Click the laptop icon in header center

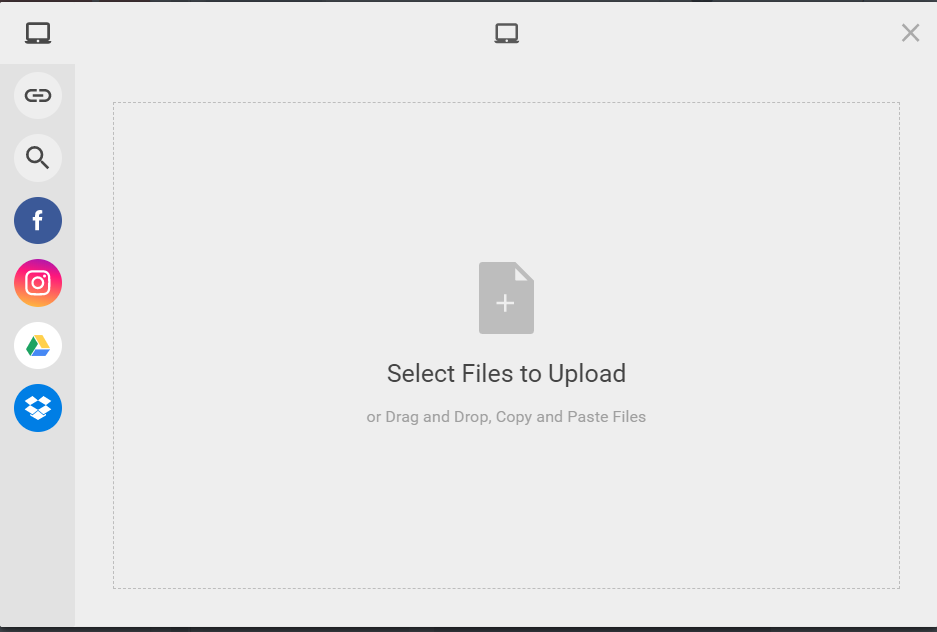507,33
